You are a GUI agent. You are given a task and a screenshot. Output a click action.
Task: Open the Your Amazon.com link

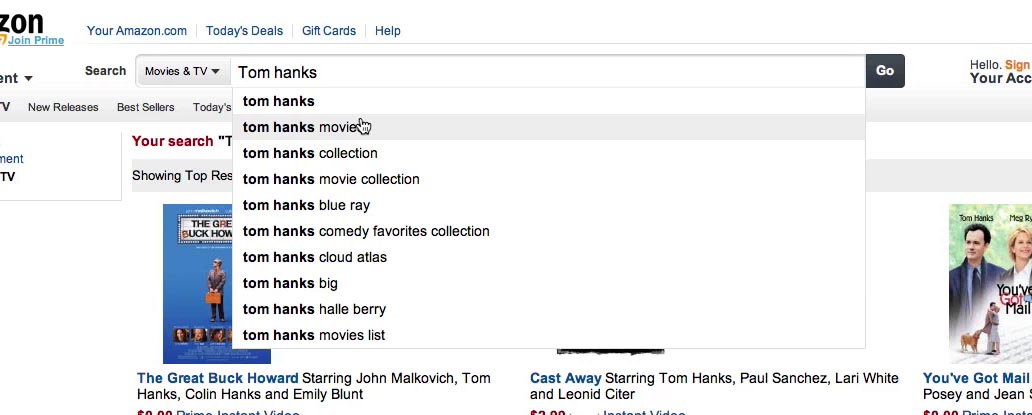[x=137, y=31]
